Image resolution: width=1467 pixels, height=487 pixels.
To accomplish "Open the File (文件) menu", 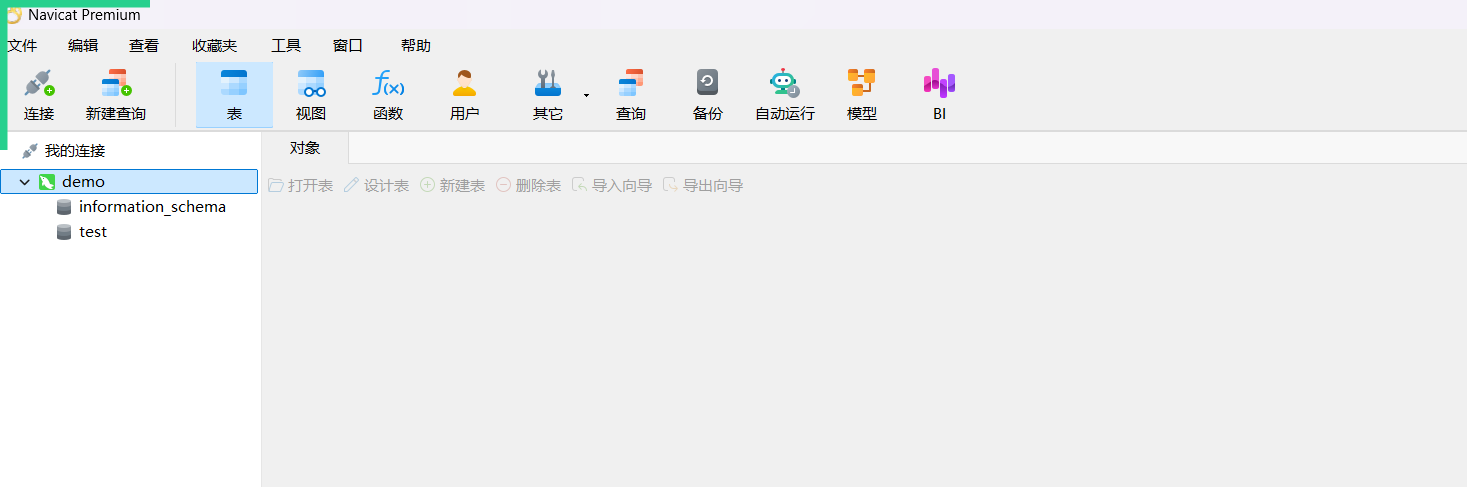I will (22, 46).
